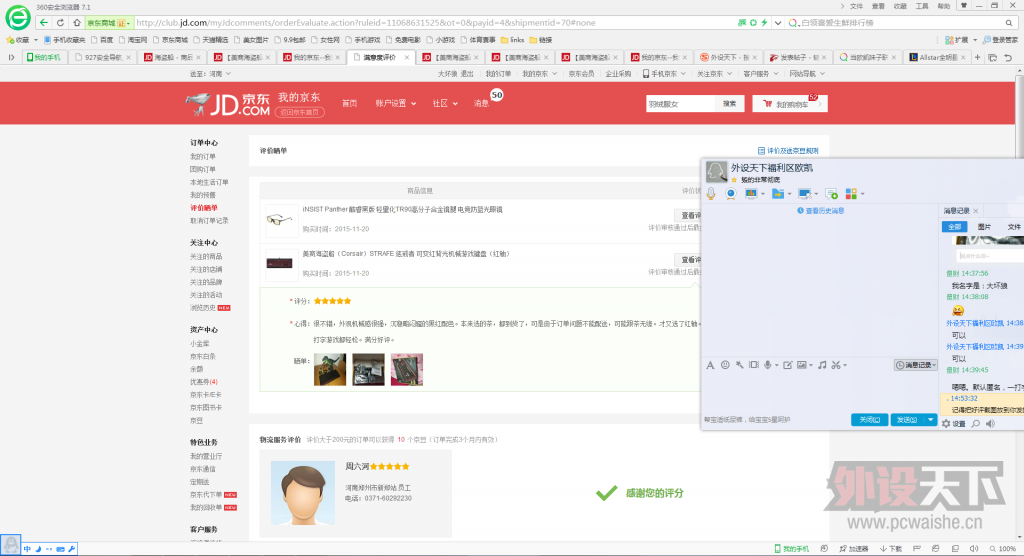Click the lightning speed-mode icon in address bar
The image size is (1024, 556).
pyautogui.click(x=764, y=22)
